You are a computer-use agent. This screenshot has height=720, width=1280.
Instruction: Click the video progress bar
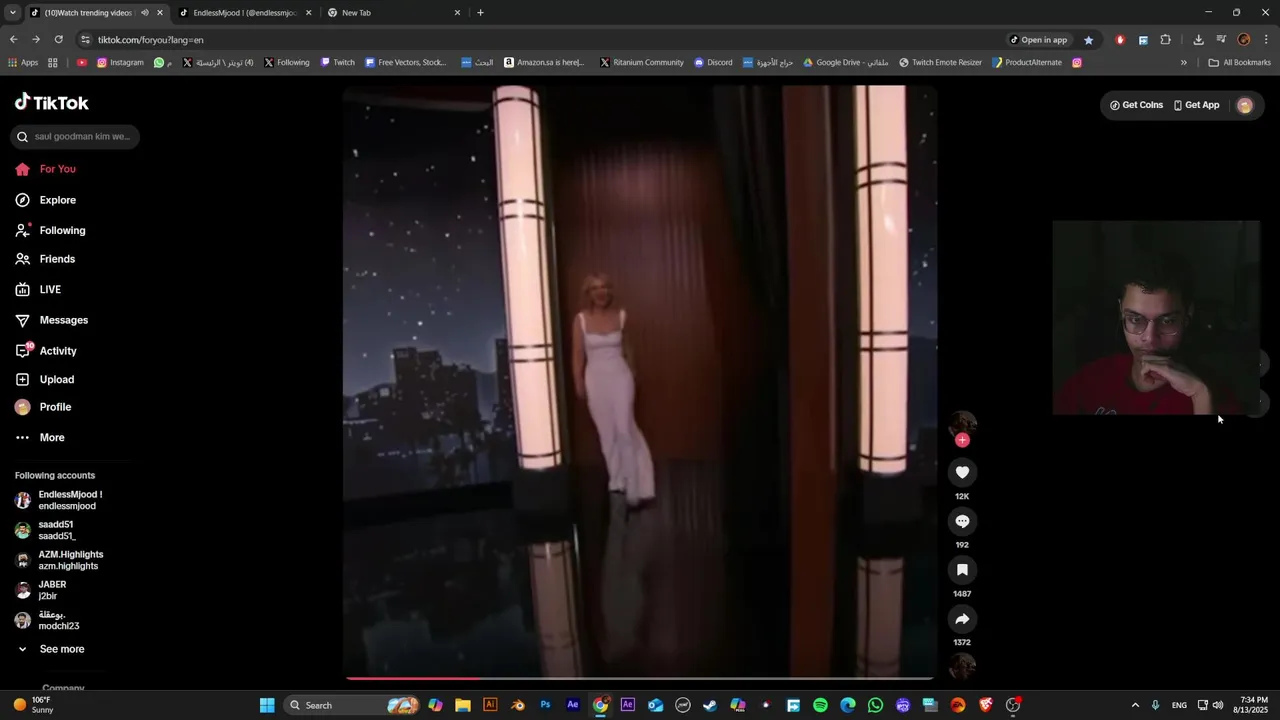pos(640,678)
